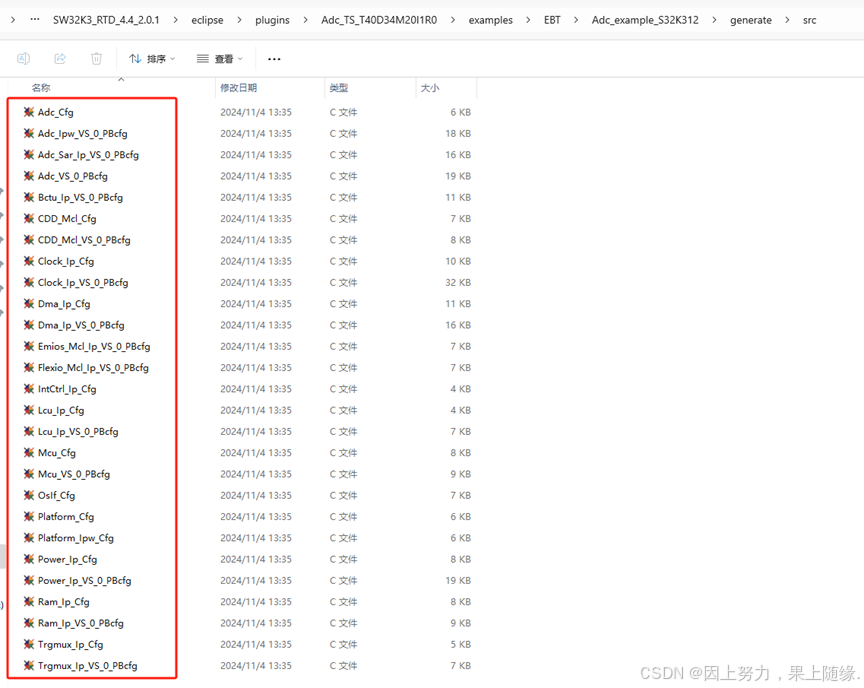Open the toolbar more options ellipsis
The width and height of the screenshot is (864, 688).
(274, 59)
